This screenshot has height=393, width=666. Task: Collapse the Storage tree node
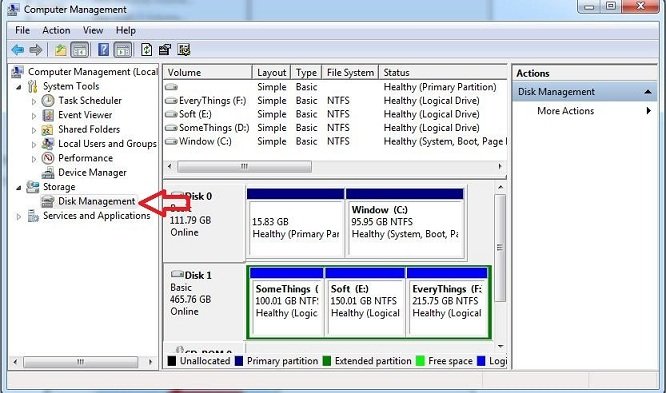19,188
